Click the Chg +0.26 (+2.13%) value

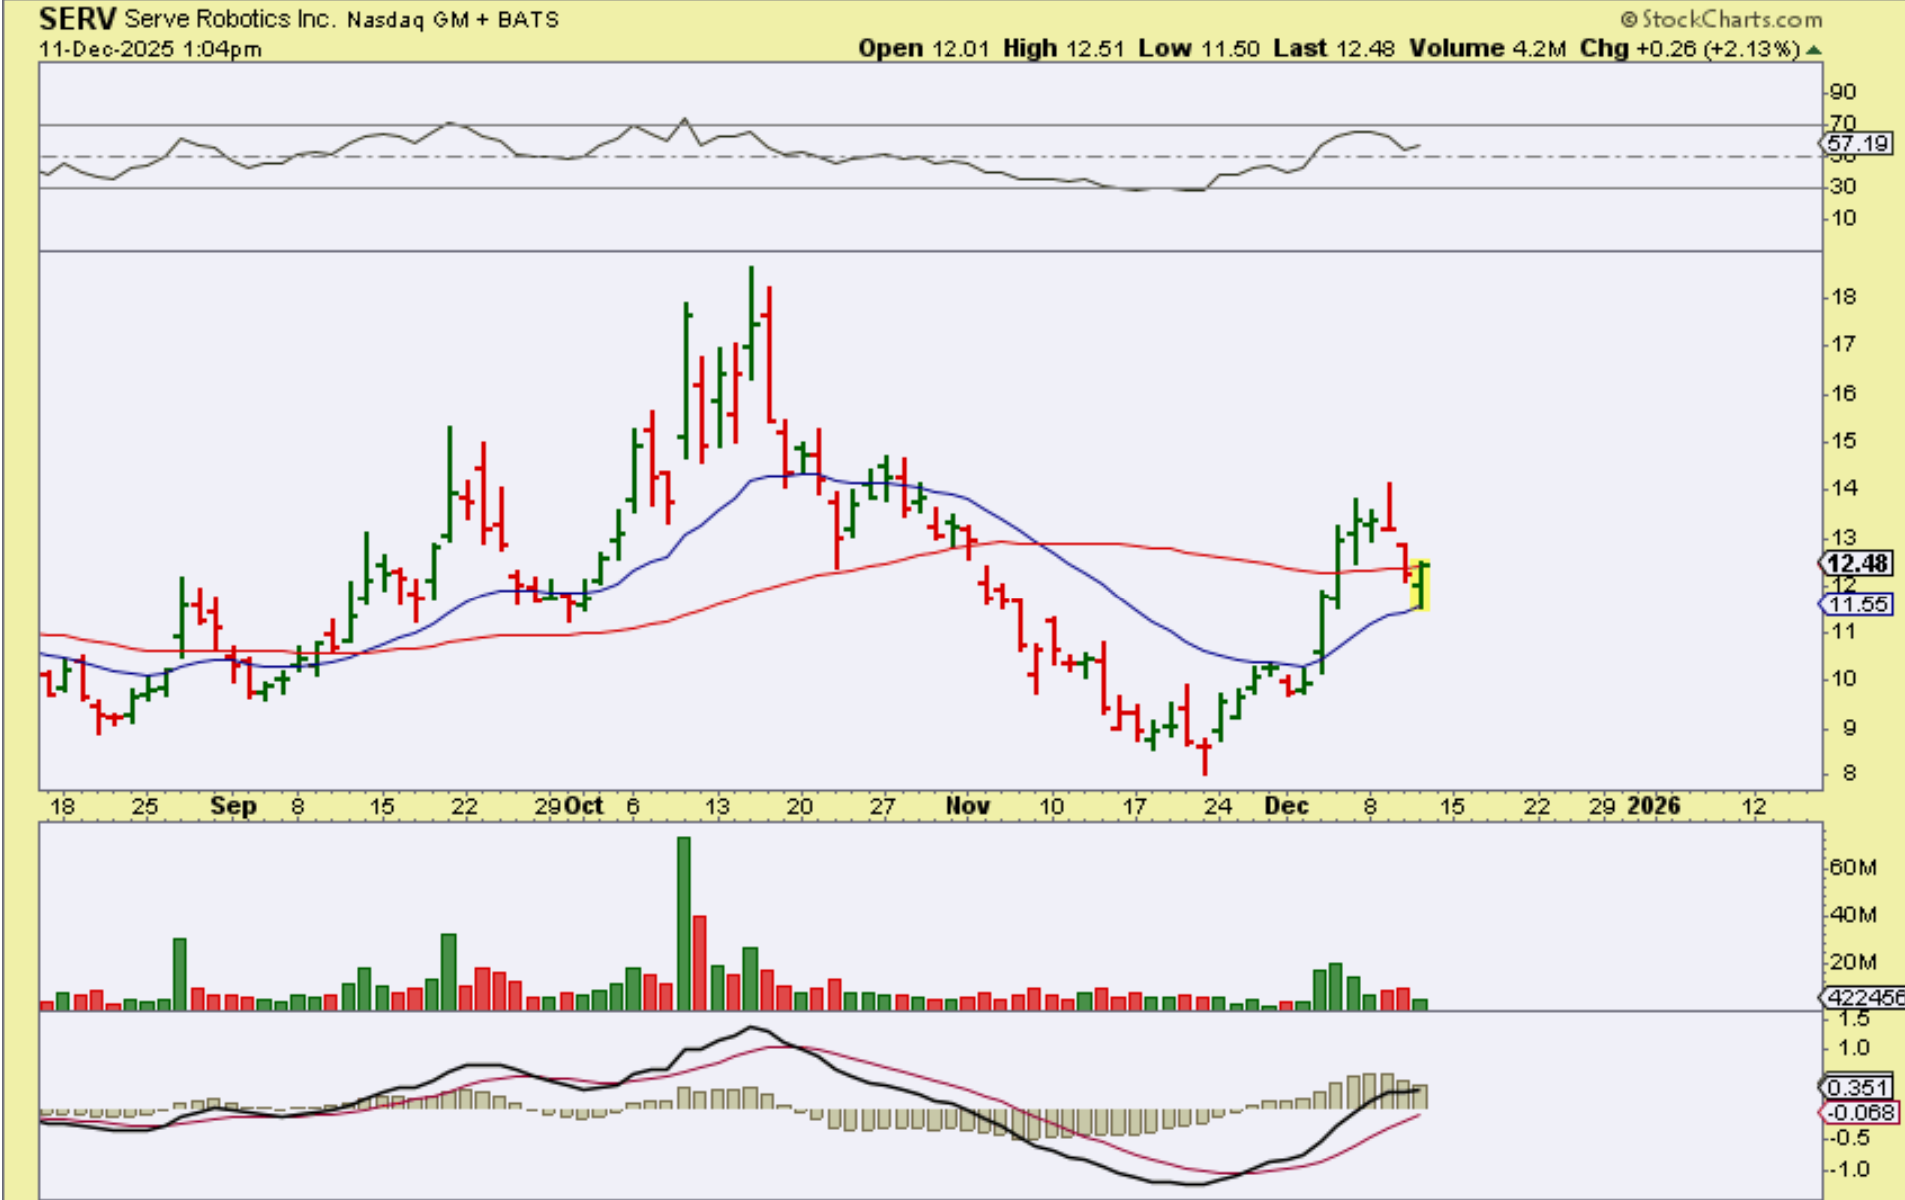pos(1691,48)
